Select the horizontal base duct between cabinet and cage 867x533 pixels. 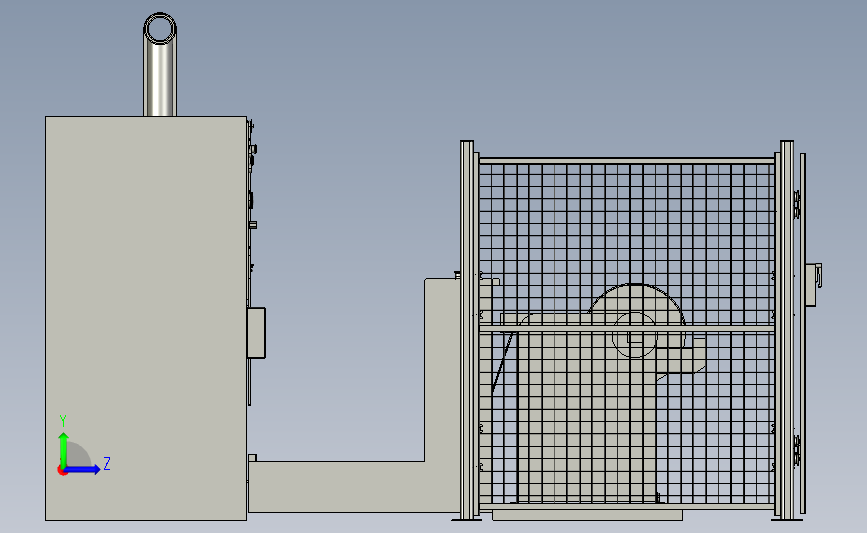(354, 487)
